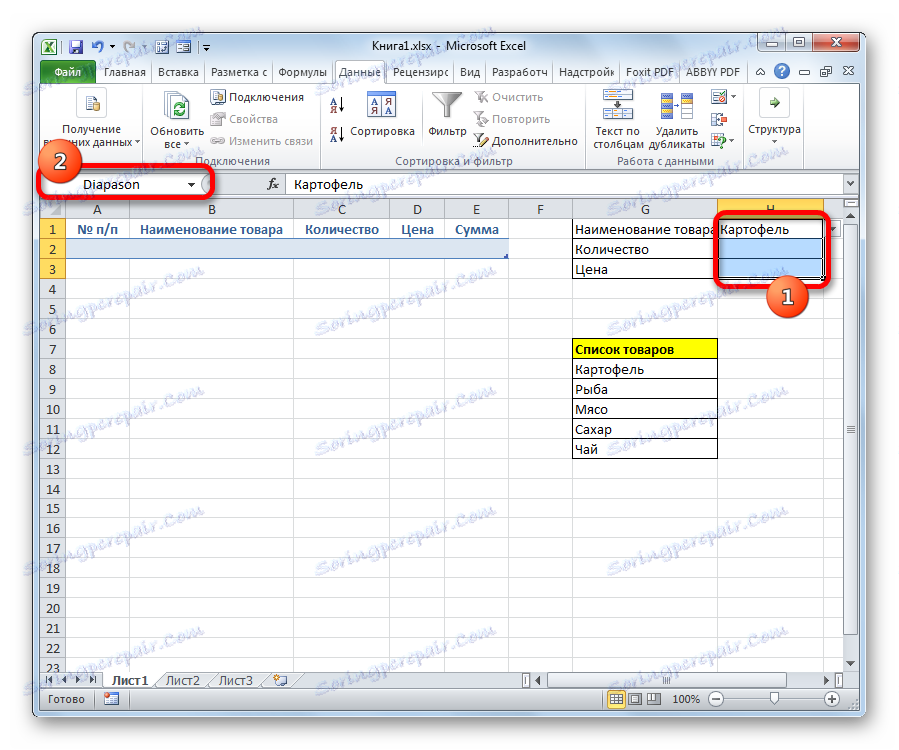Click the Количество header cell in column C
899x750 pixels.
[x=342, y=230]
